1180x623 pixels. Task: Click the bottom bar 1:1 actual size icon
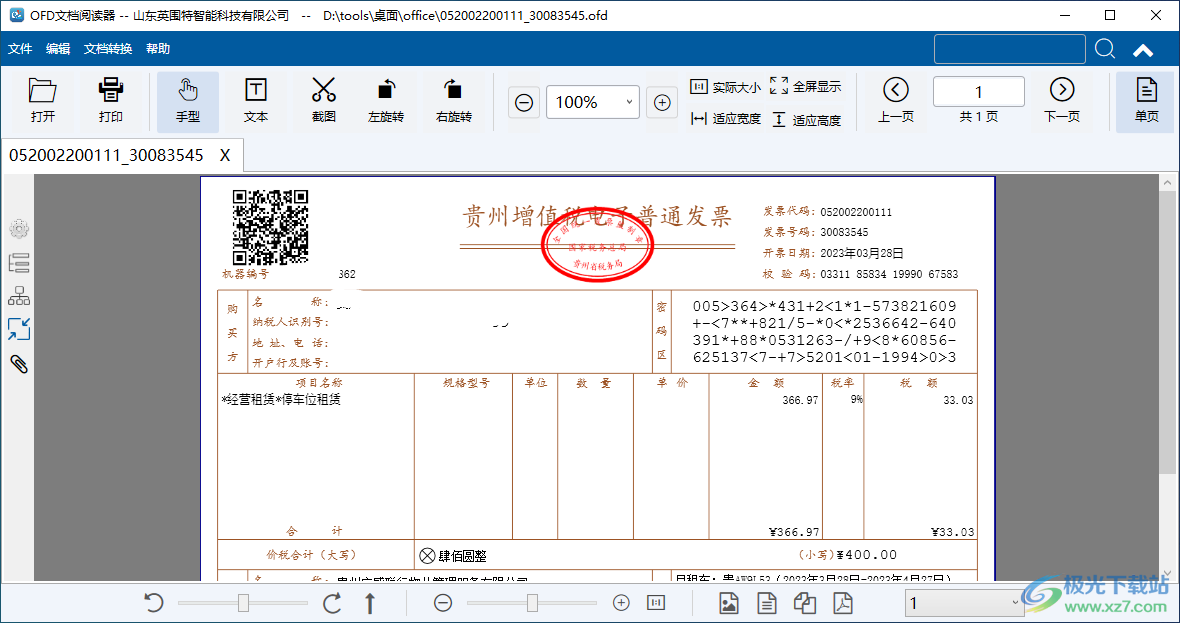(x=656, y=603)
